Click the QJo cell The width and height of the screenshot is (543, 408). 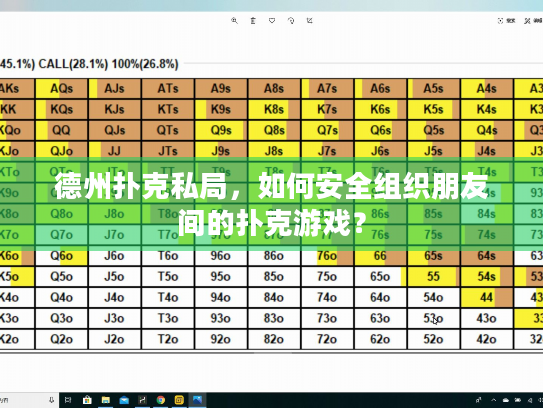click(x=62, y=151)
